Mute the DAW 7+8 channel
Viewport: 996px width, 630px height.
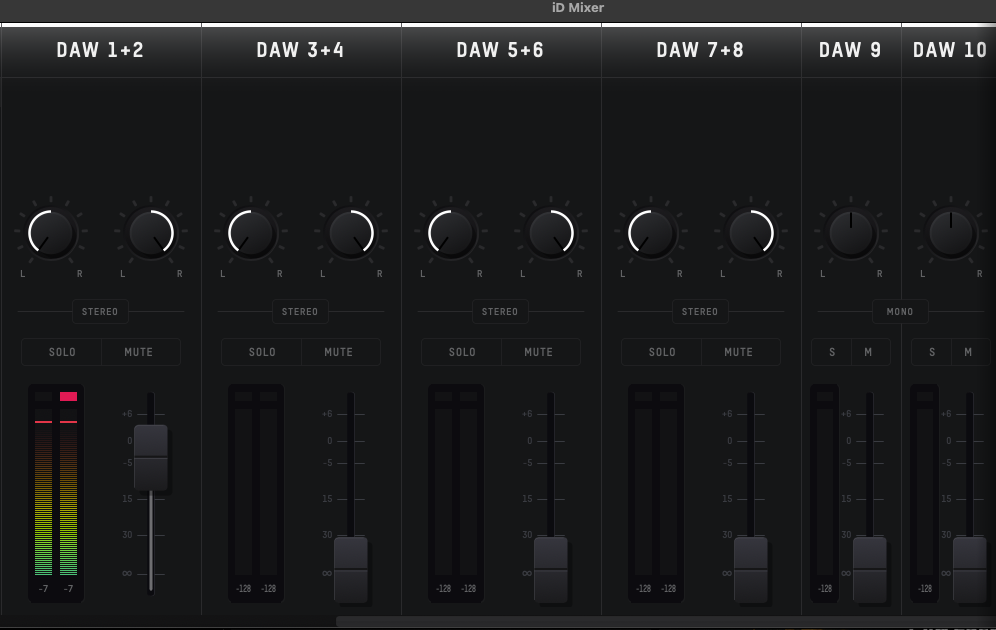[741, 352]
